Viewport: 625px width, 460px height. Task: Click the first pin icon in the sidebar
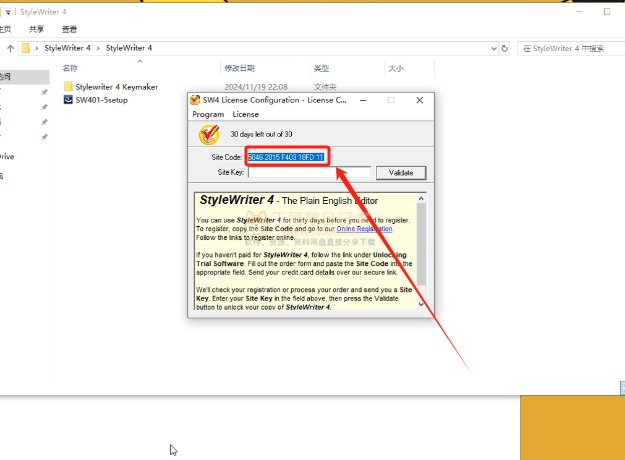pyautogui.click(x=44, y=92)
